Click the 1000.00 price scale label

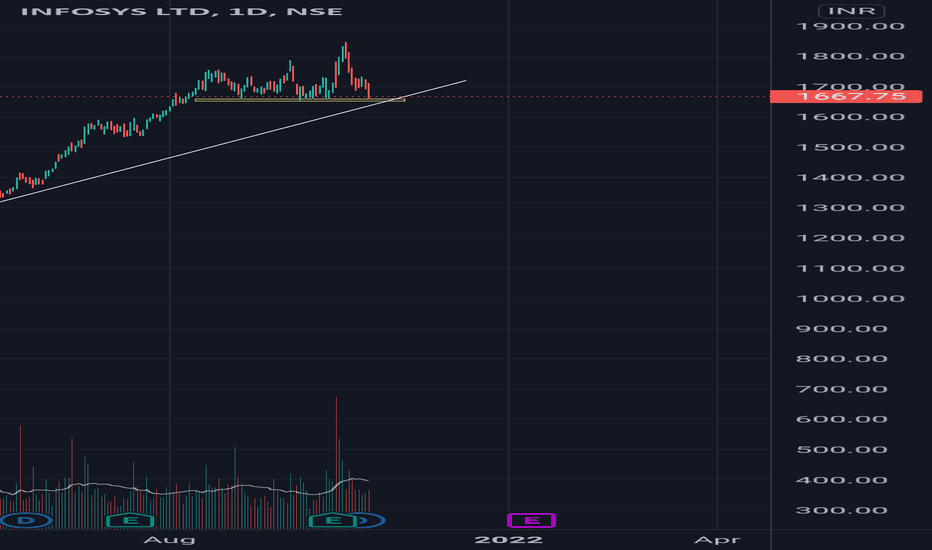[850, 299]
